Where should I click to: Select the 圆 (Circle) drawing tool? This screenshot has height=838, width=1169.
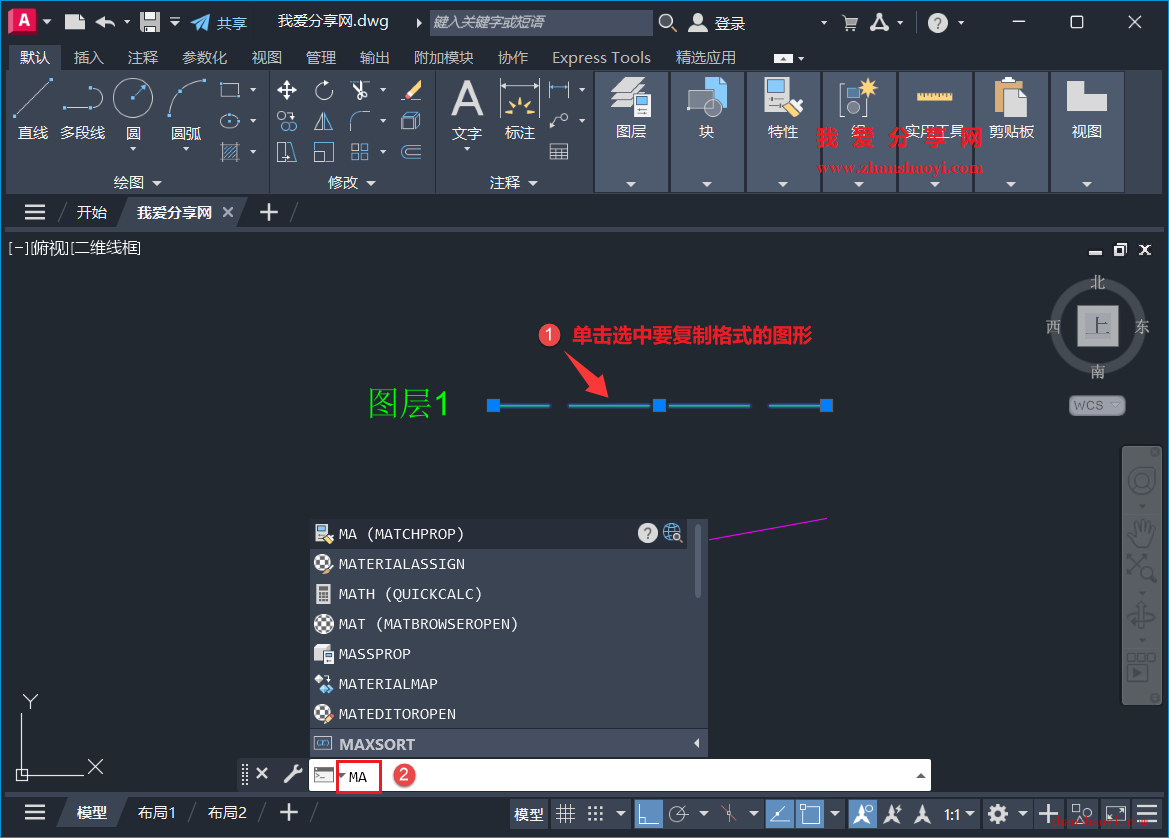tap(132, 97)
